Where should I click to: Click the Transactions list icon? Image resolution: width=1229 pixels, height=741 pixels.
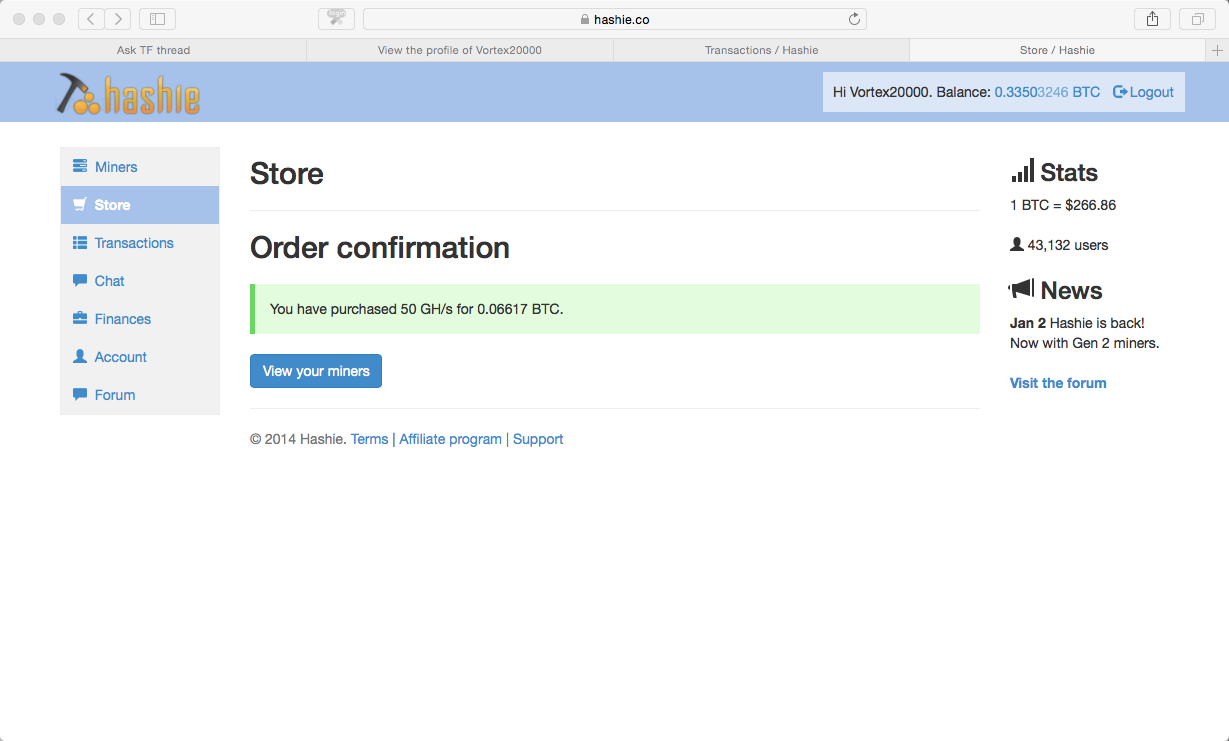80,243
